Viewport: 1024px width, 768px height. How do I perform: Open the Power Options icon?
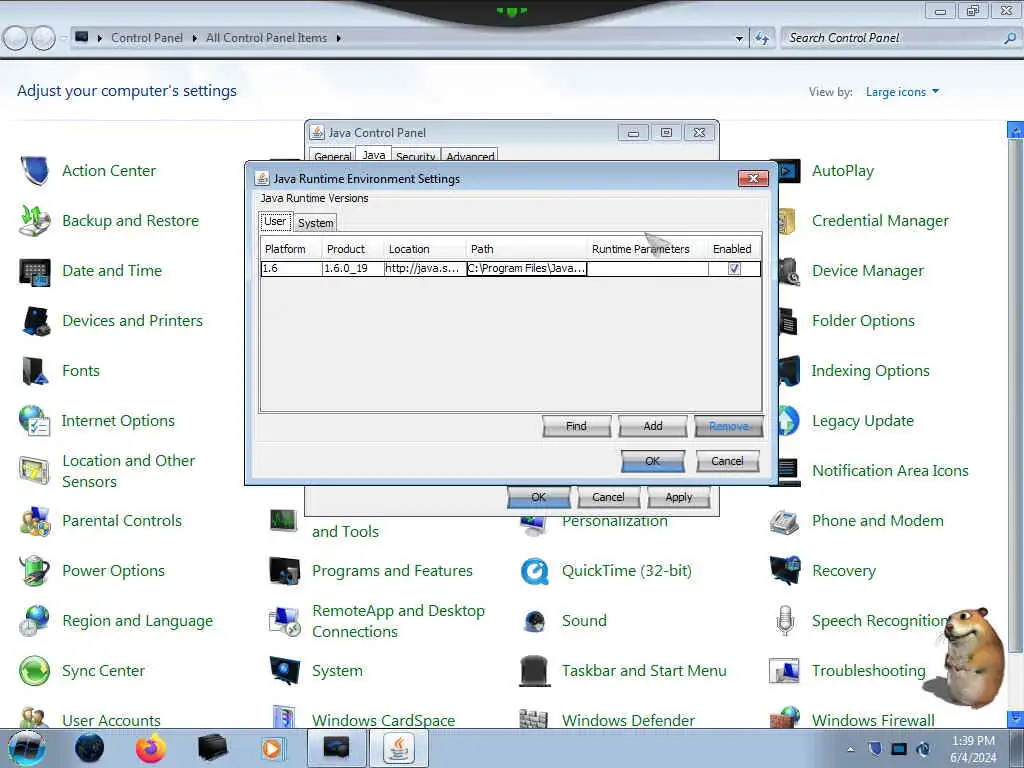point(34,571)
